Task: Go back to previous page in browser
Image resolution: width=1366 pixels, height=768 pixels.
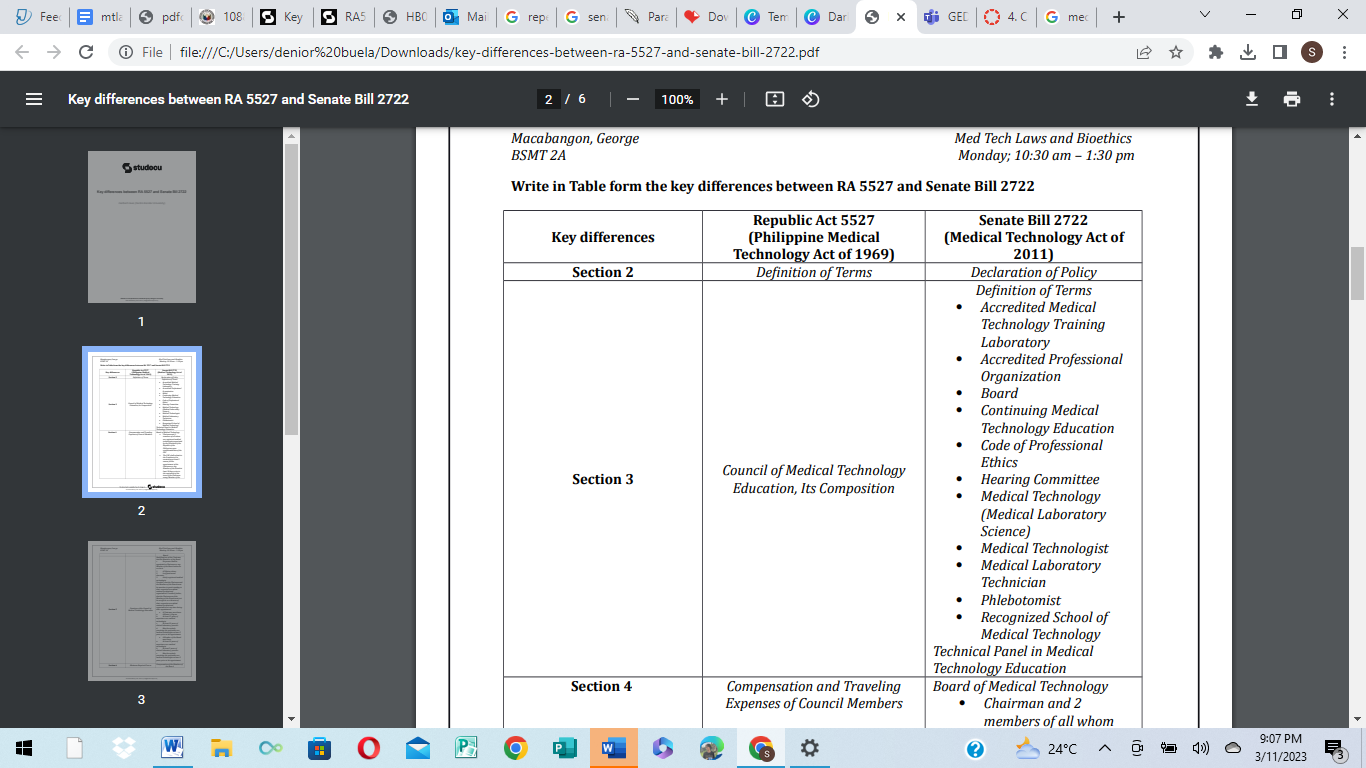Action: 22,52
